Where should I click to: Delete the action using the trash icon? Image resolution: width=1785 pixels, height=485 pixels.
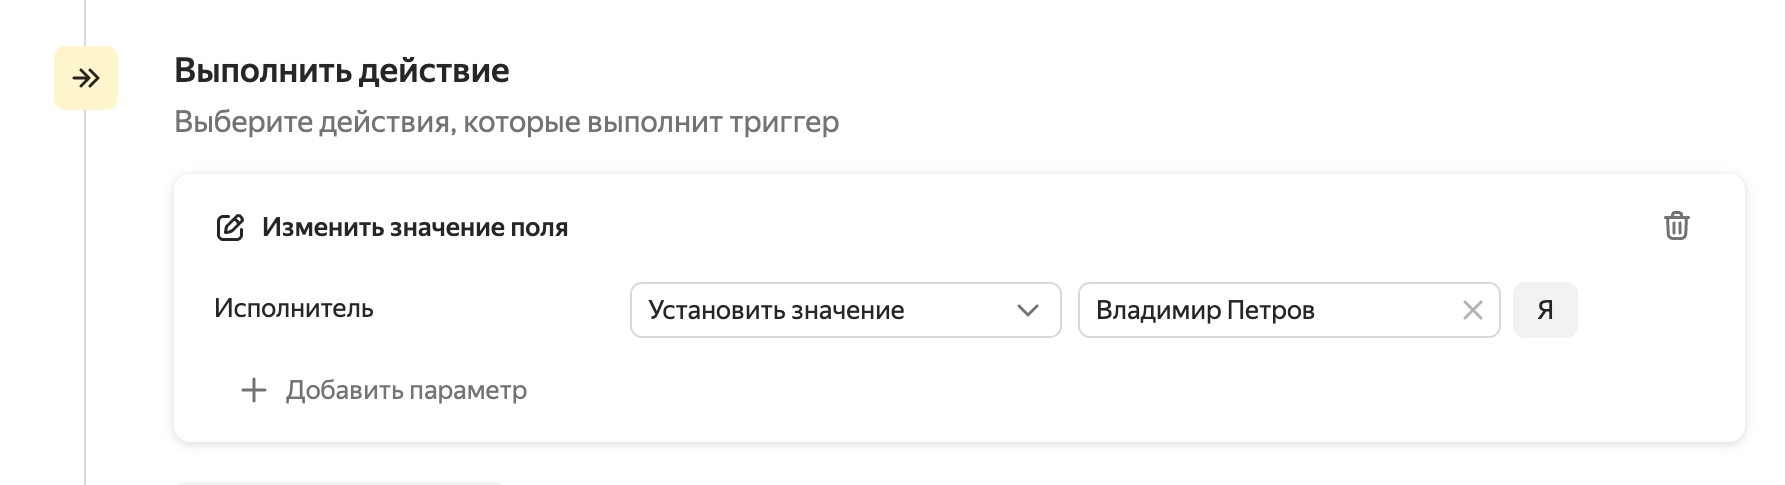1676,226
